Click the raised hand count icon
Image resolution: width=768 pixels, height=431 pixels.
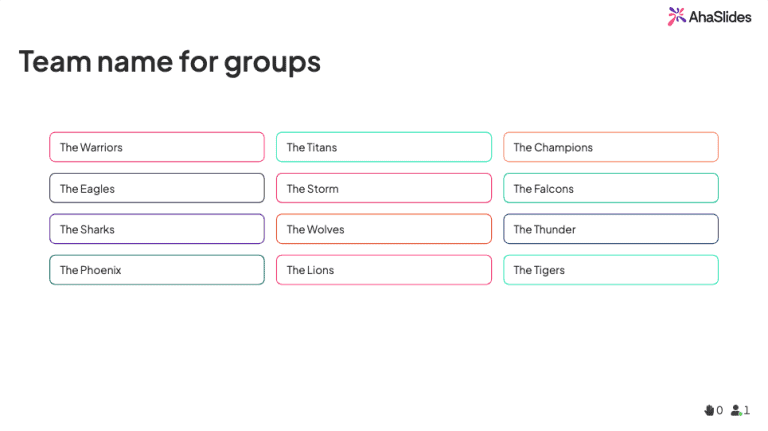(709, 410)
